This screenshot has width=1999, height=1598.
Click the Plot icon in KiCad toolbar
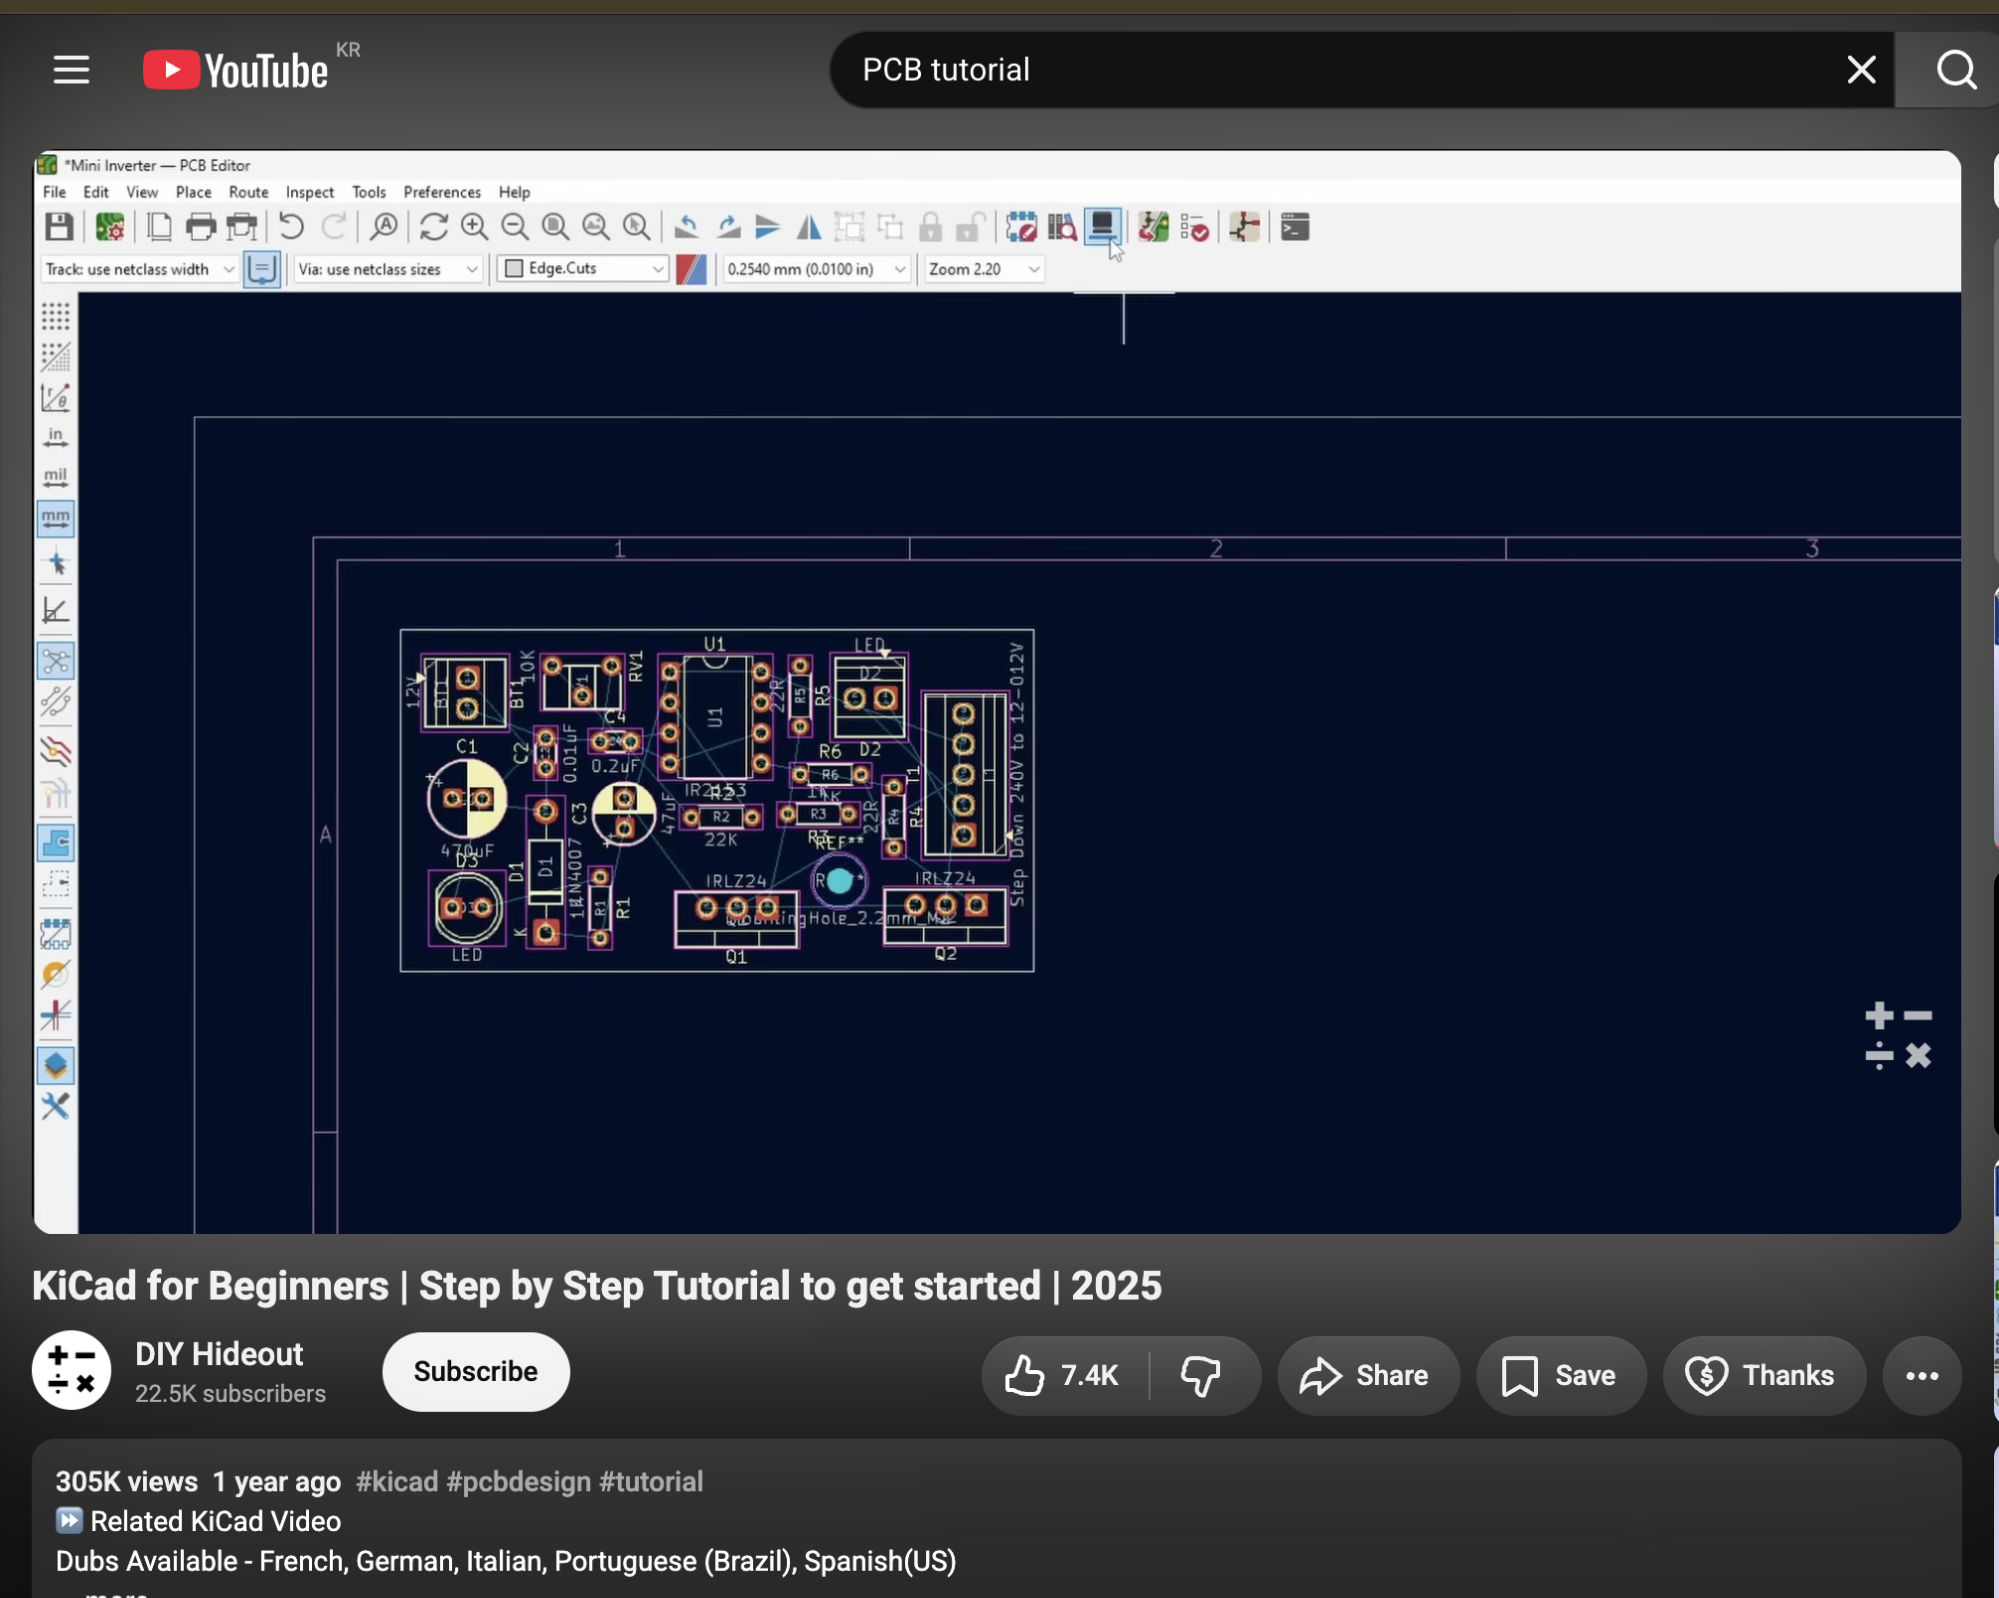tap(242, 227)
